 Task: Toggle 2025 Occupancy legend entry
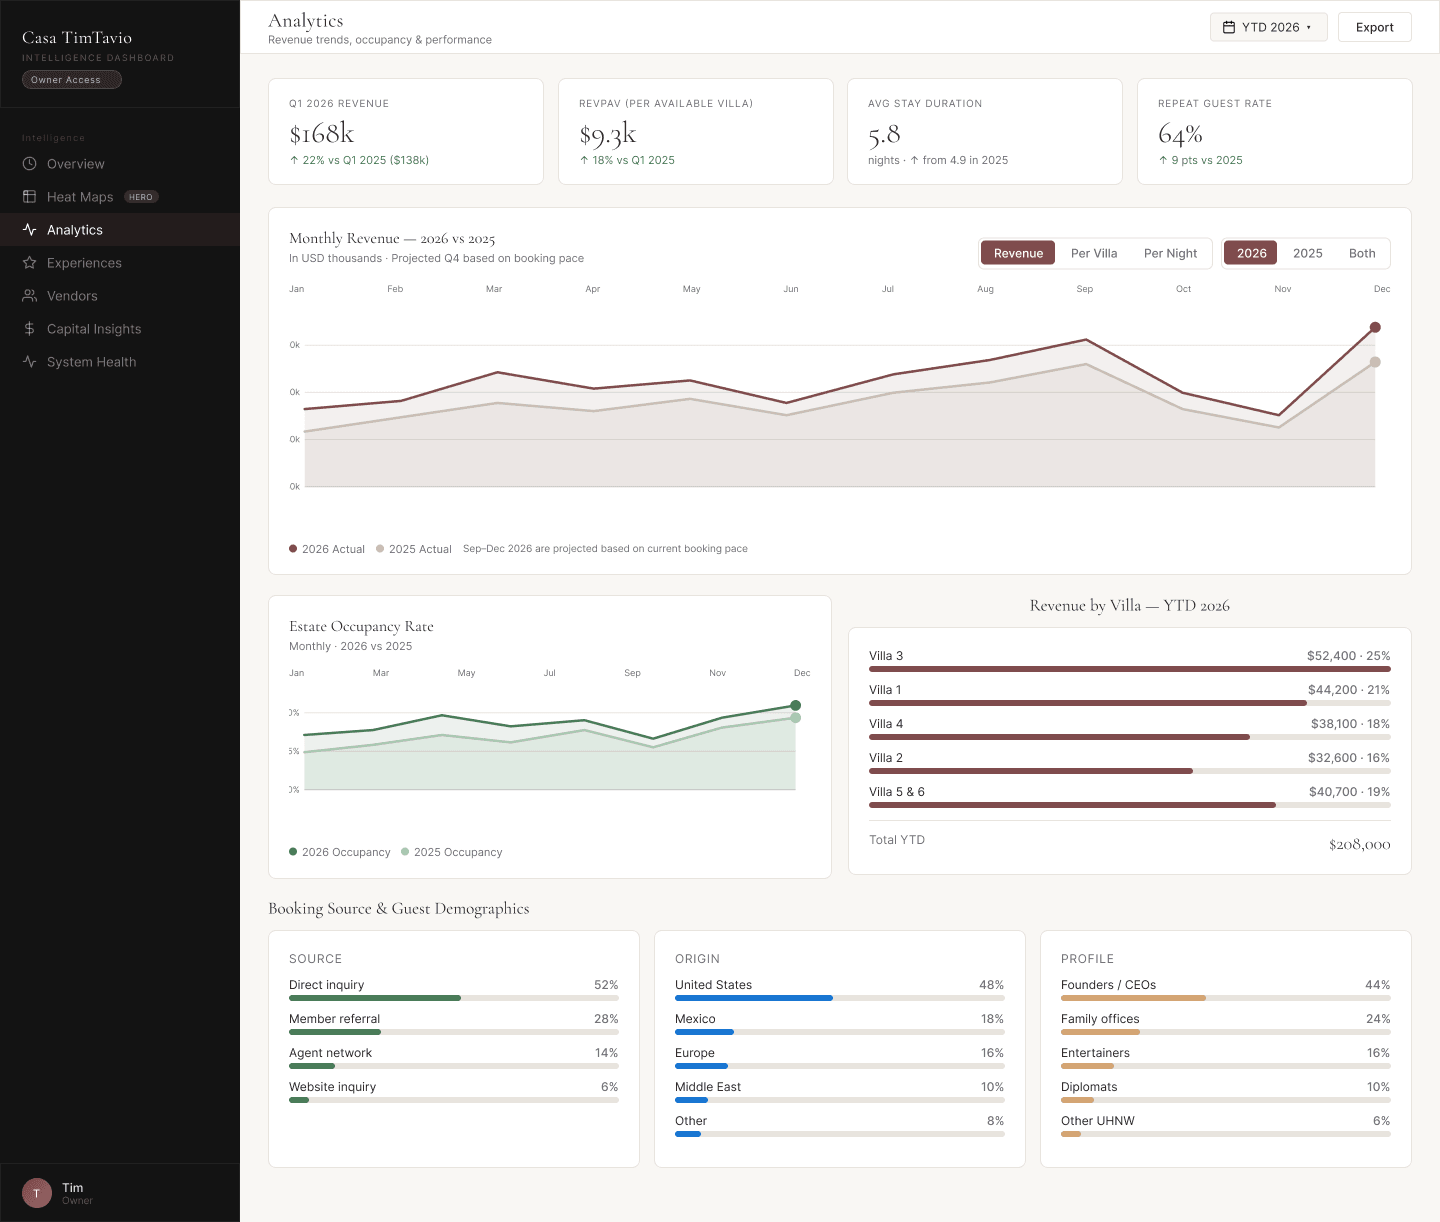452,852
